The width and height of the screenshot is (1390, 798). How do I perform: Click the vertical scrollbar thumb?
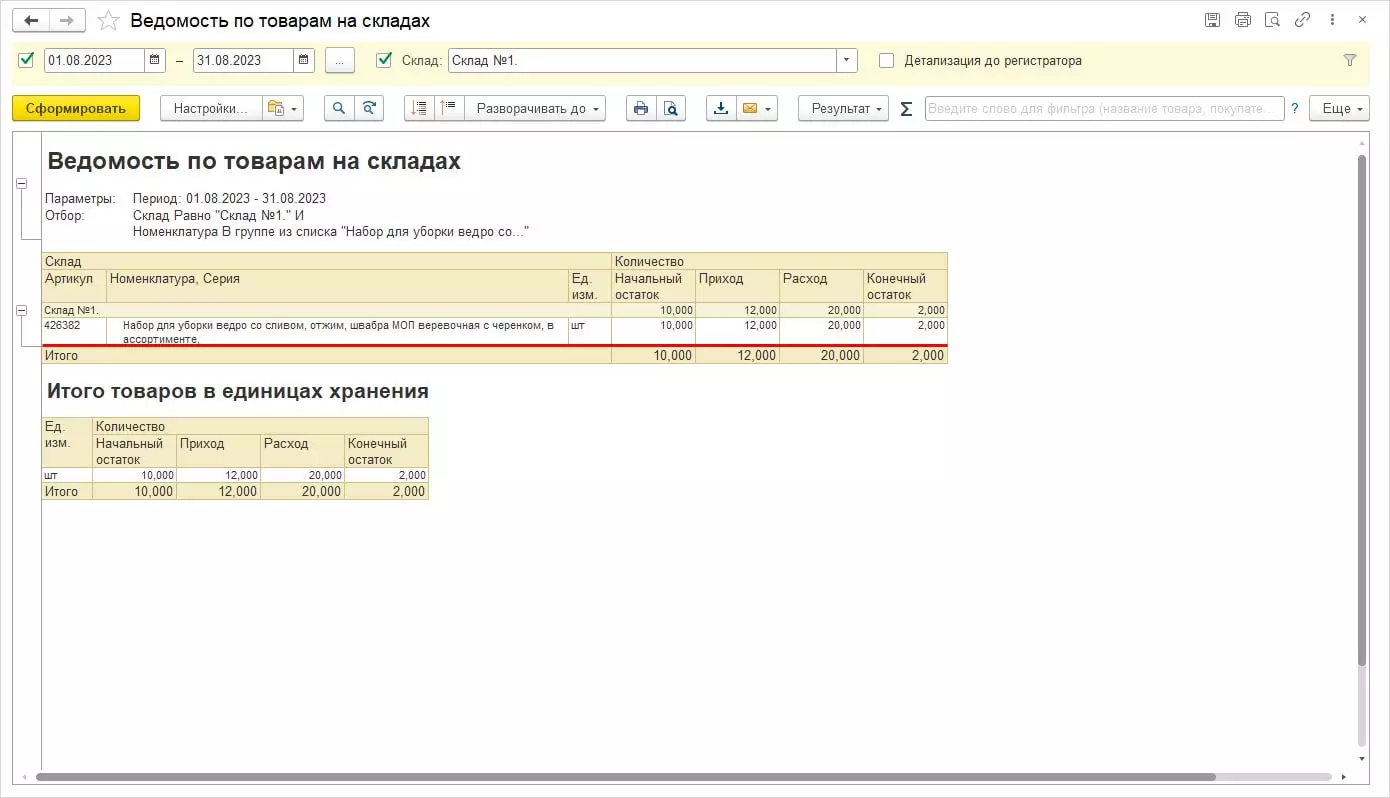click(1361, 410)
